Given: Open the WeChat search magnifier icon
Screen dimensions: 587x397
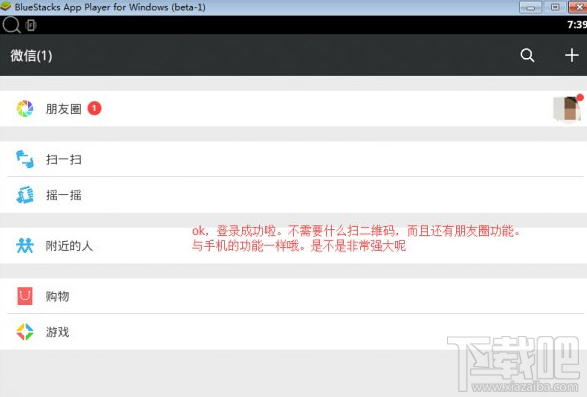Looking at the screenshot, I should [x=527, y=55].
